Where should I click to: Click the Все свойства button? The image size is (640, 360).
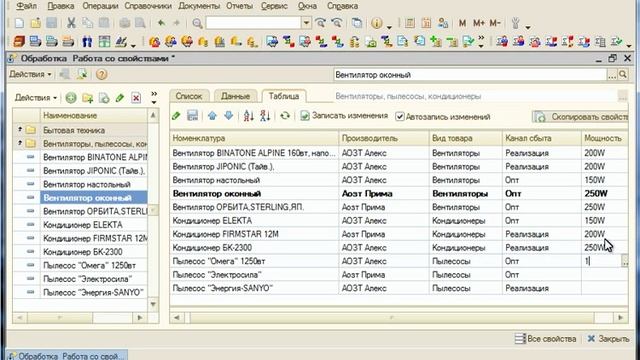(545, 339)
